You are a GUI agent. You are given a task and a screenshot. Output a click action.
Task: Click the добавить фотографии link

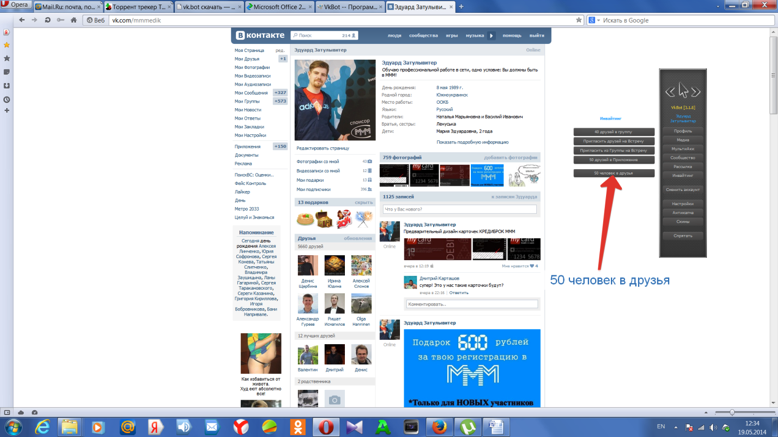click(511, 157)
